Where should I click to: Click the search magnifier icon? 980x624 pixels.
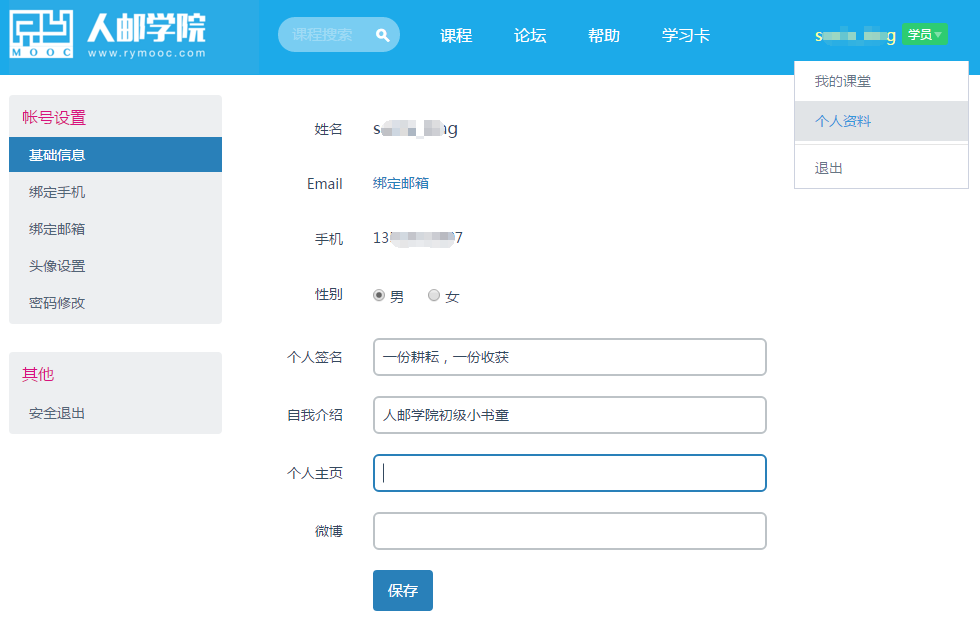[381, 34]
